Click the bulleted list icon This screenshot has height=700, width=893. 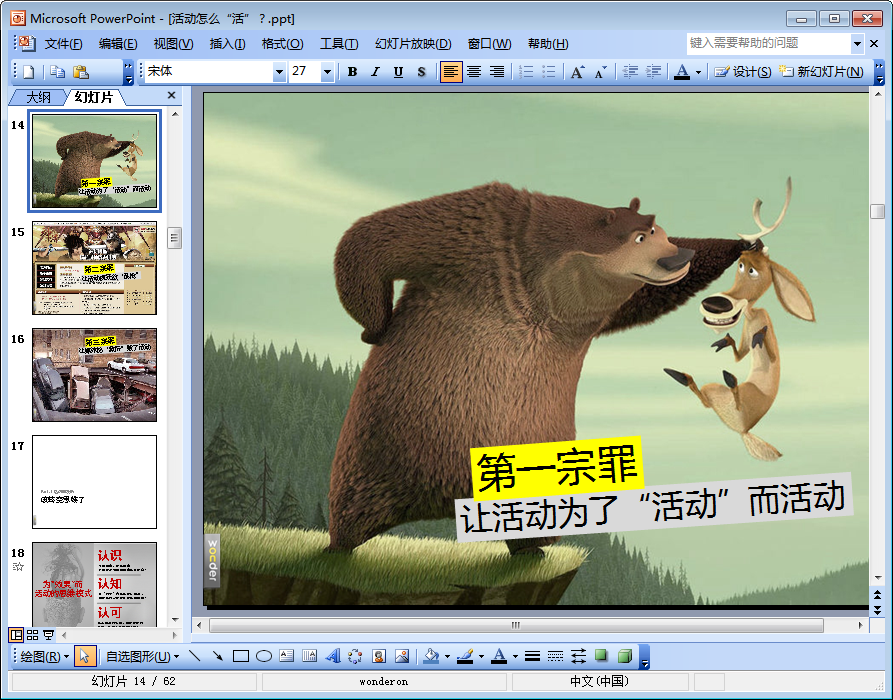pyautogui.click(x=548, y=72)
